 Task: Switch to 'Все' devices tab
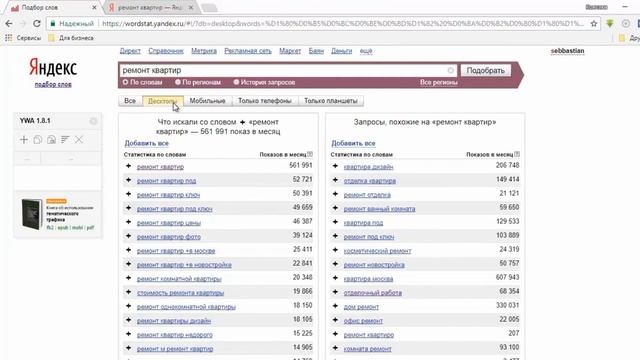click(130, 101)
